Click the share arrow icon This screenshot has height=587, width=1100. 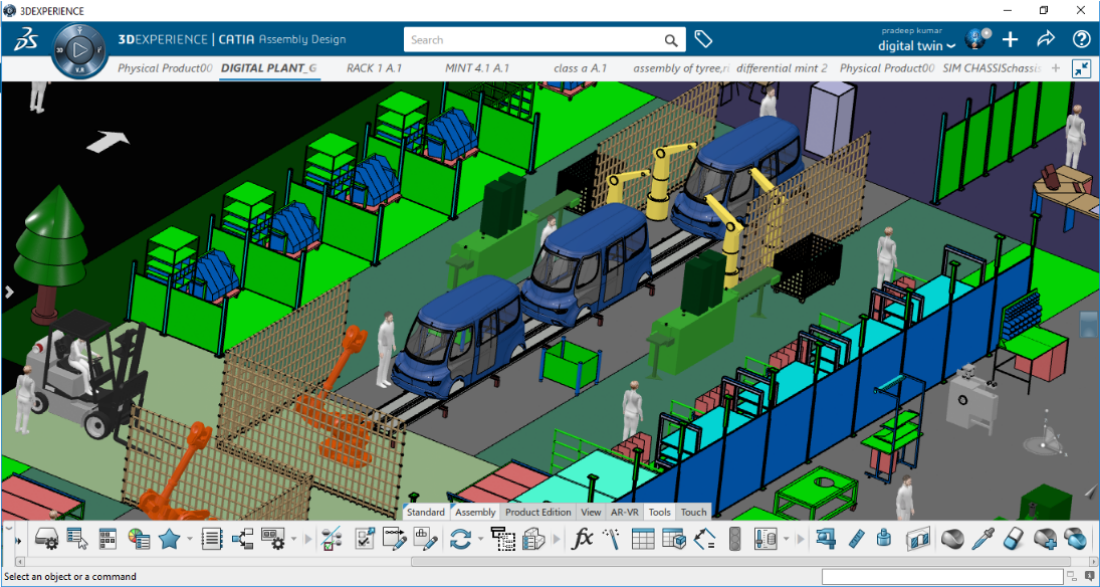(x=1046, y=39)
